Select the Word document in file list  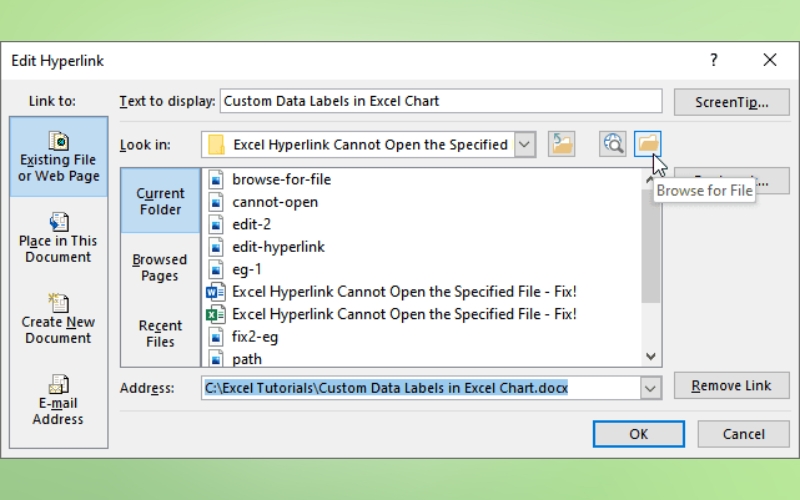(x=404, y=292)
